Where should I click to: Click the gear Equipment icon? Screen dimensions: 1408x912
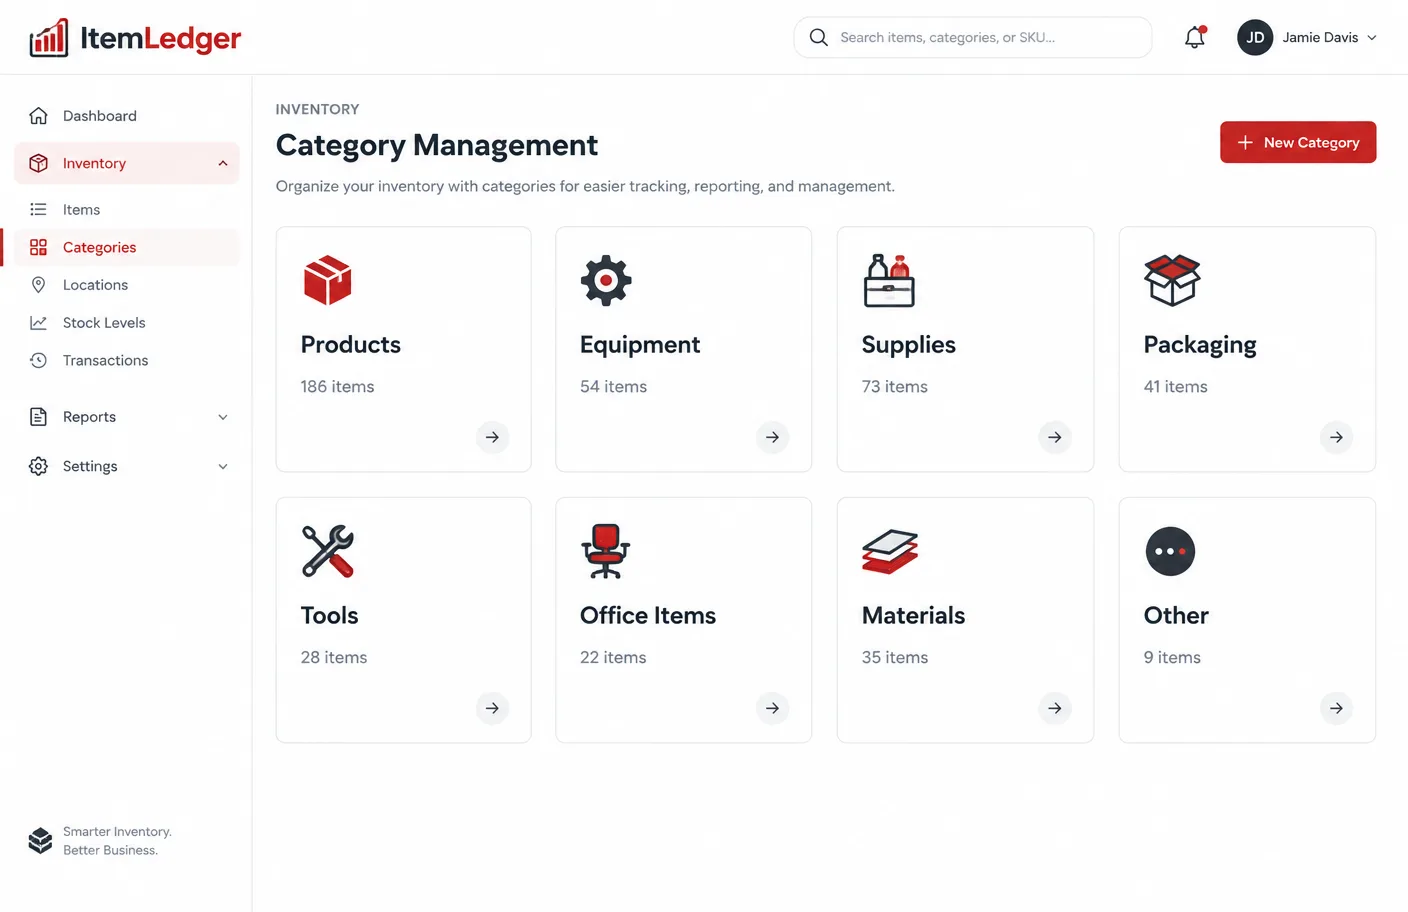tap(606, 280)
